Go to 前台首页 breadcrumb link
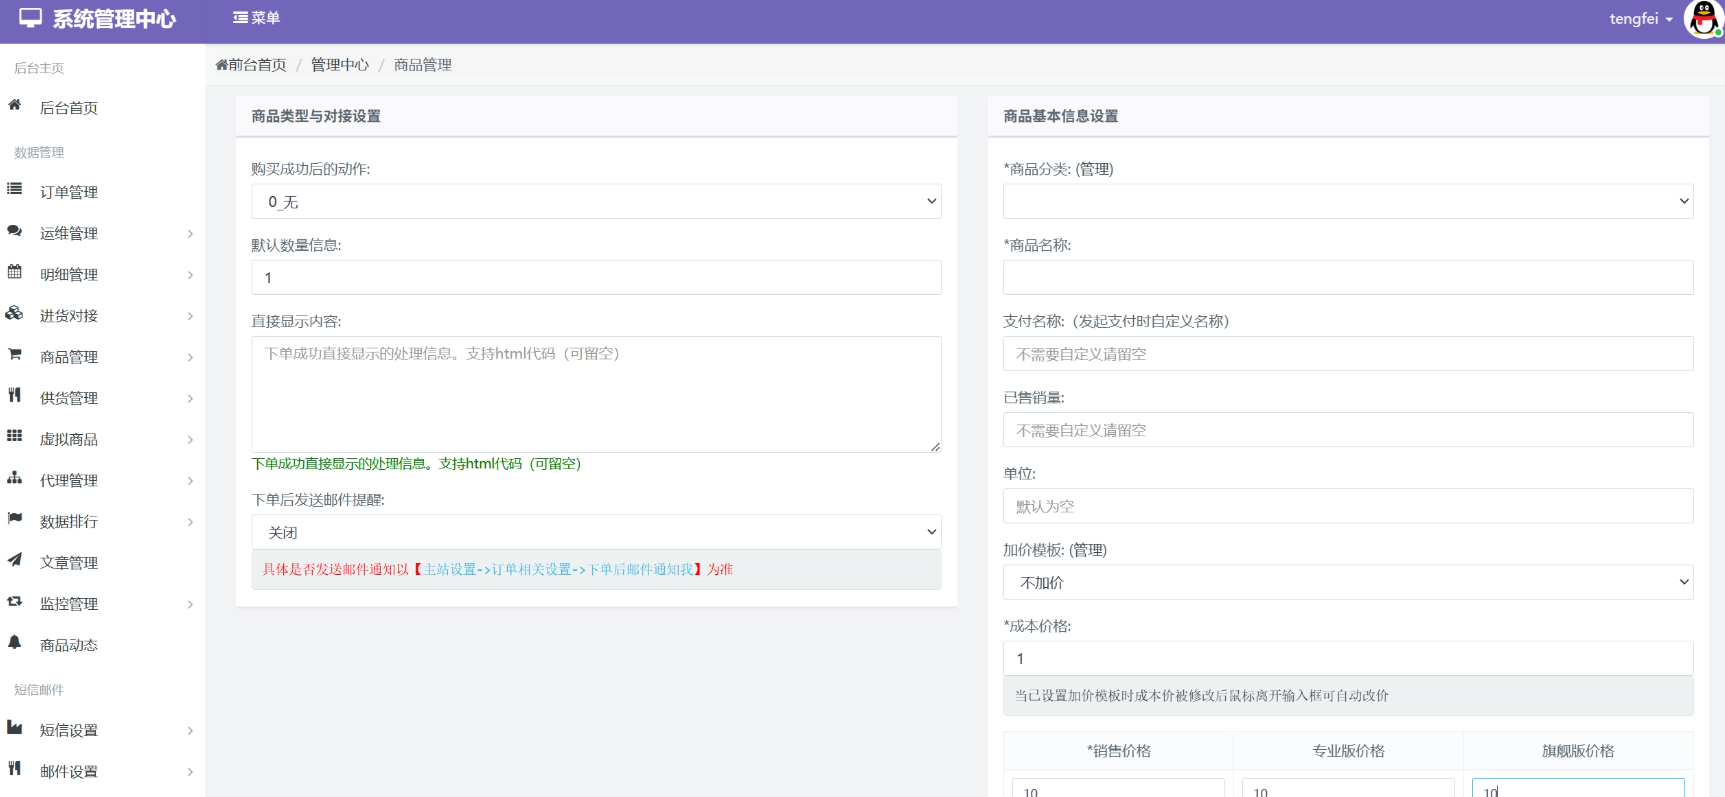Screen dimensions: 1725x797 click(x=251, y=65)
